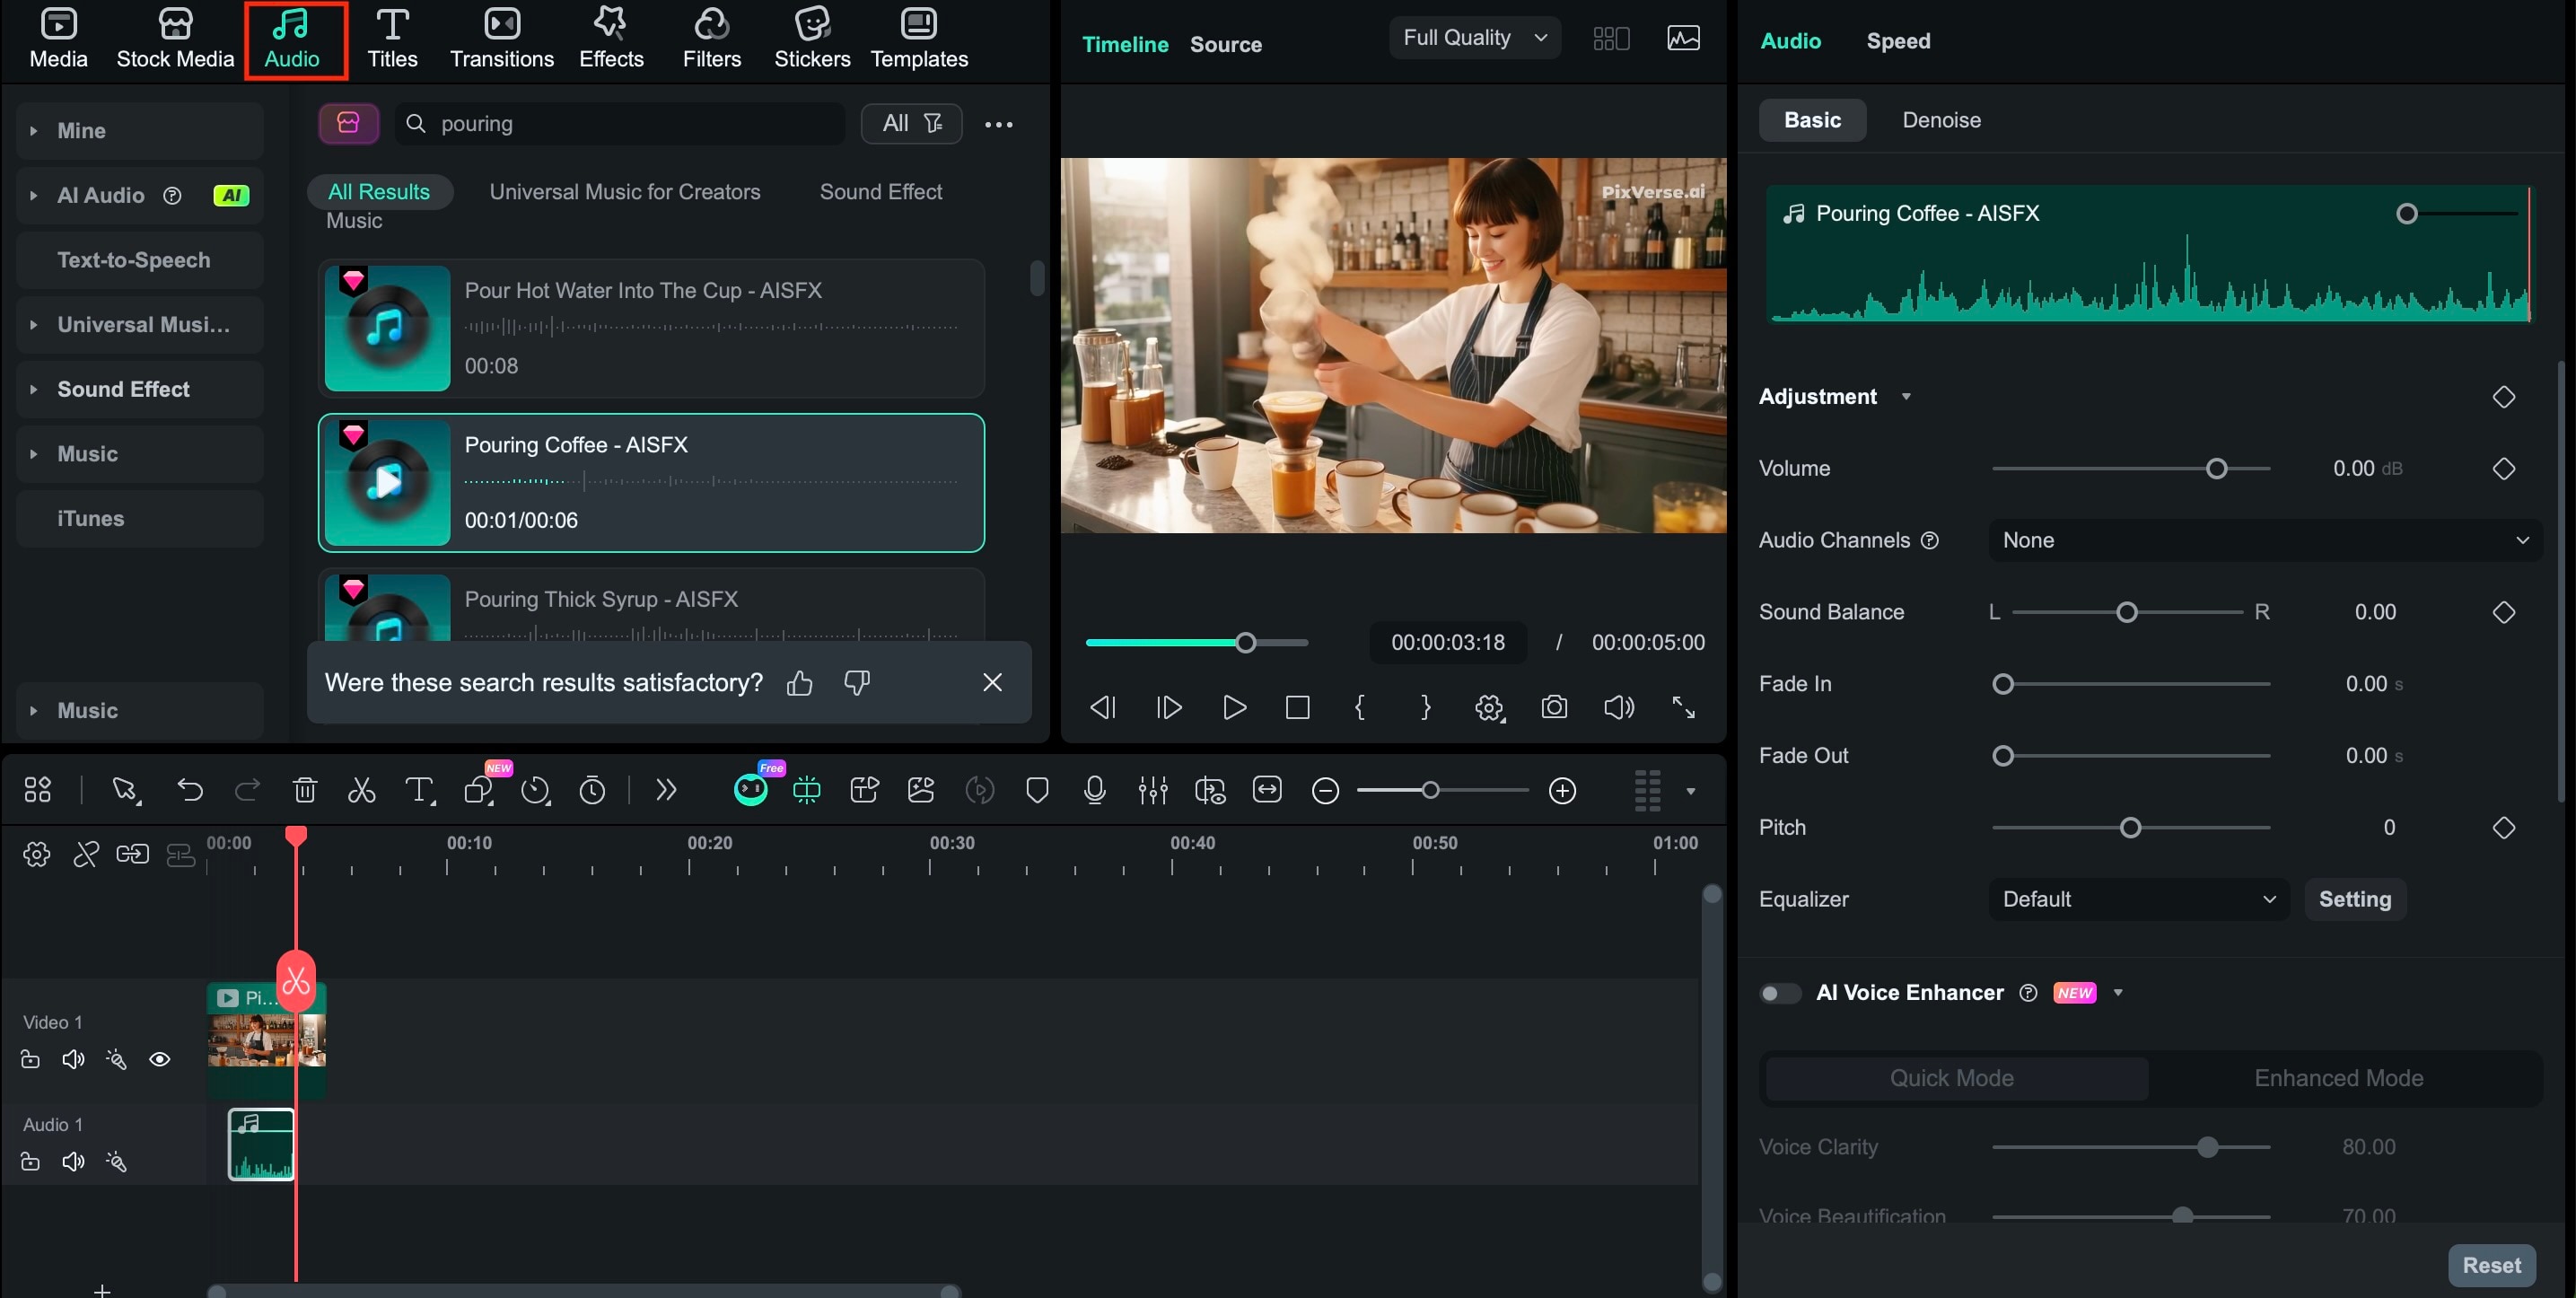
Task: Click the marker shield icon in toolbar
Action: click(x=1037, y=790)
